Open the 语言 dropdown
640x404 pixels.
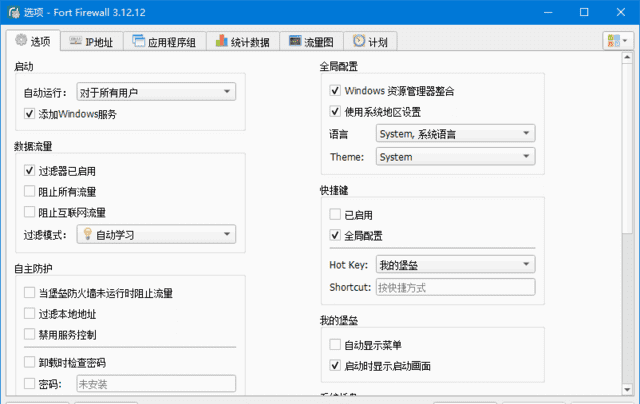pos(456,133)
